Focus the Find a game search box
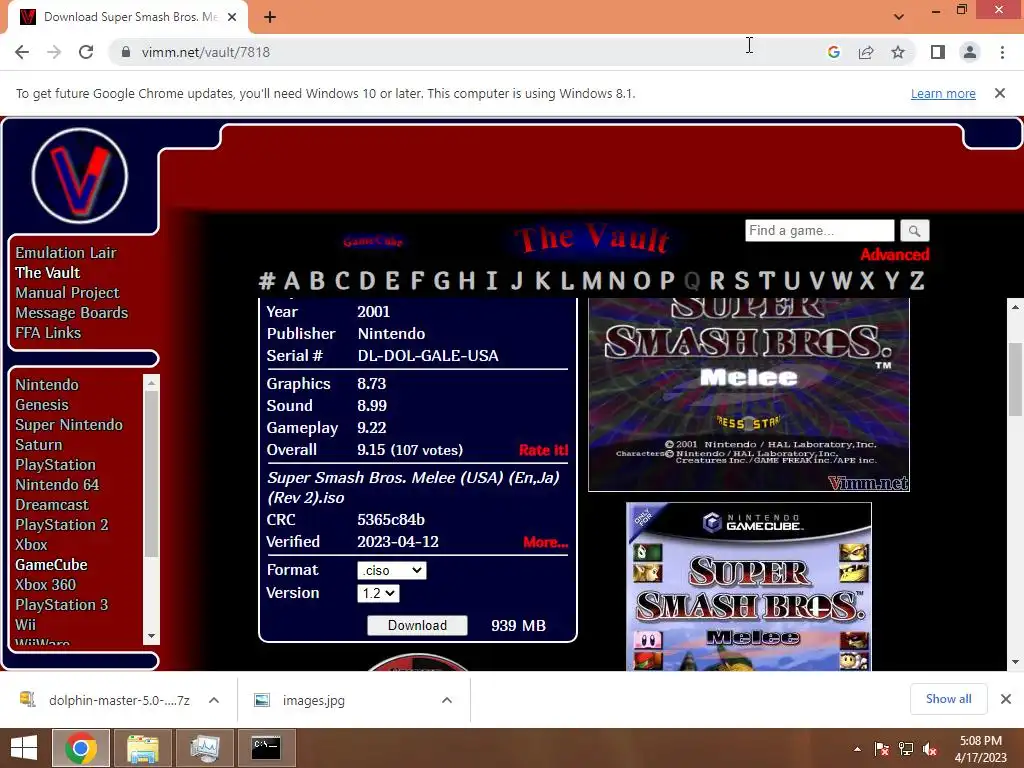 pyautogui.click(x=819, y=231)
